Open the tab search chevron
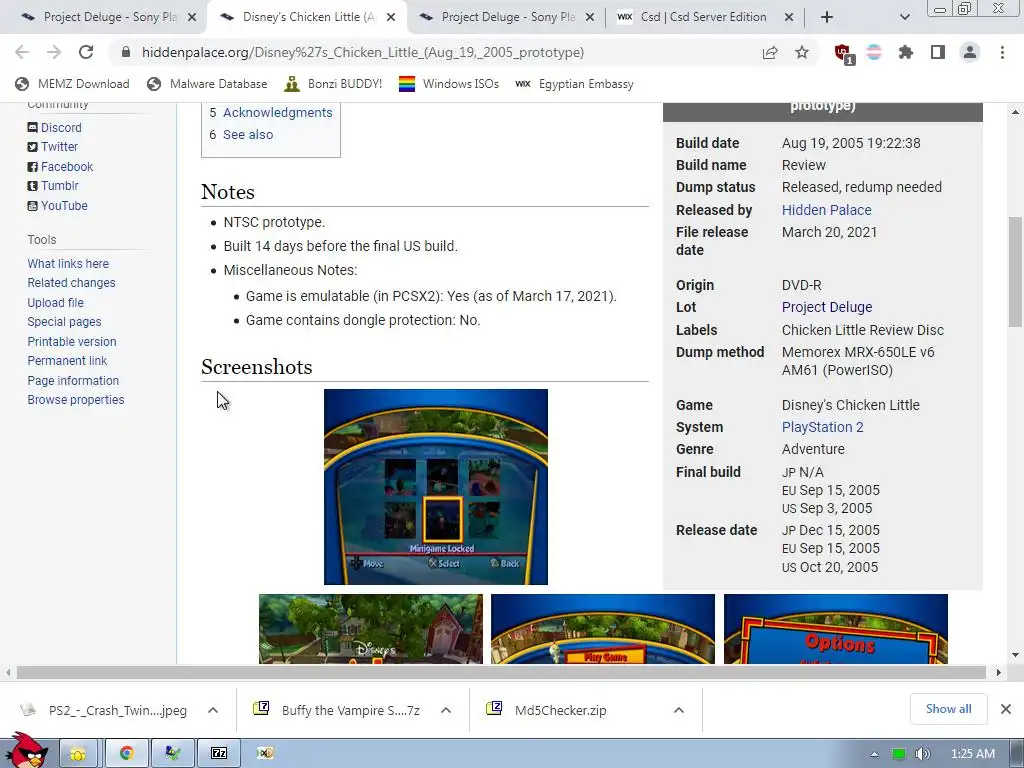1024x768 pixels. pos(904,17)
